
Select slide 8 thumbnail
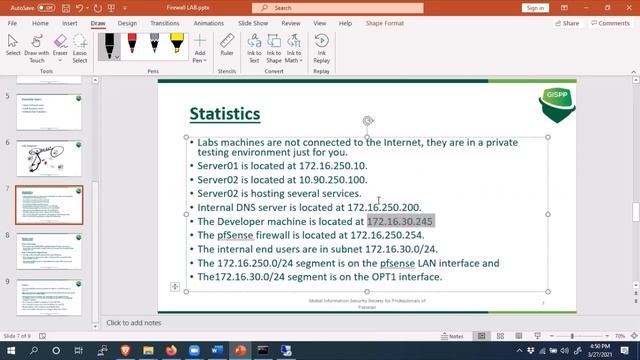49,251
